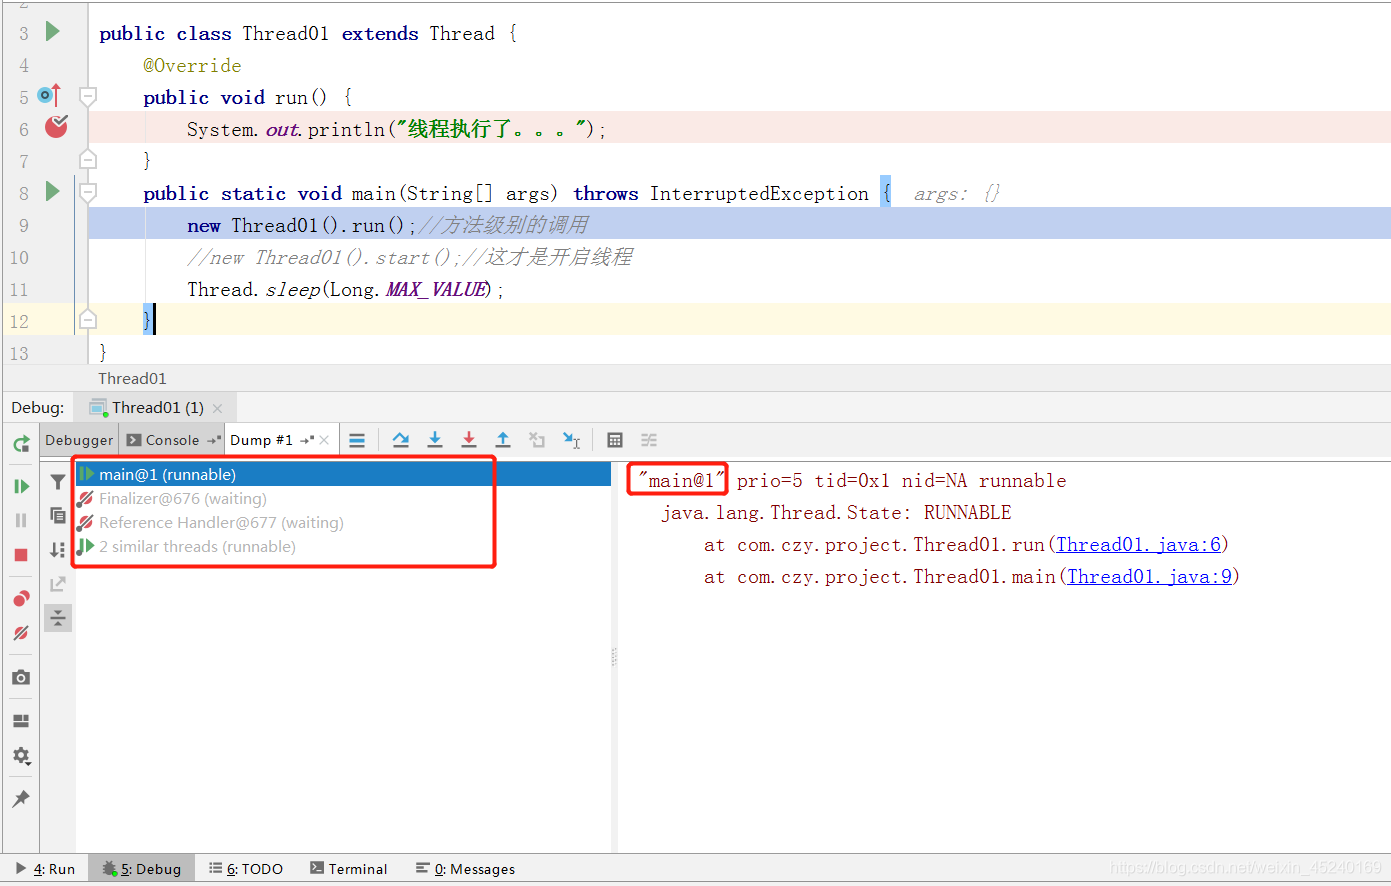Select Reference Handler@677 (waiting) thread

343,522
